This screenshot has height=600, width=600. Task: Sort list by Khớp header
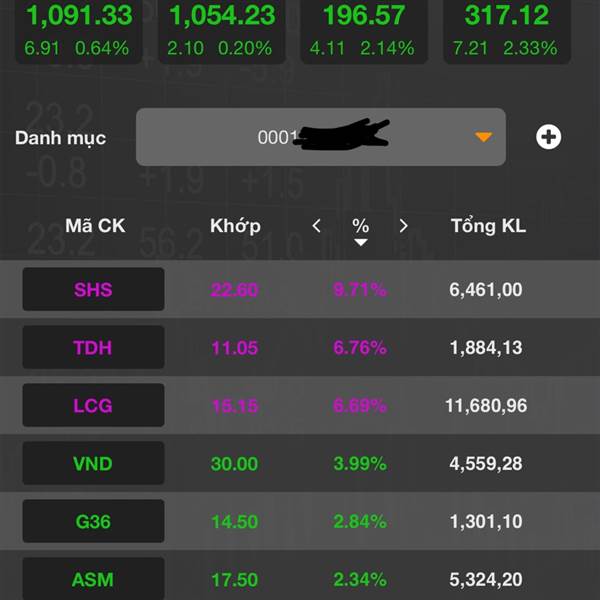(235, 226)
